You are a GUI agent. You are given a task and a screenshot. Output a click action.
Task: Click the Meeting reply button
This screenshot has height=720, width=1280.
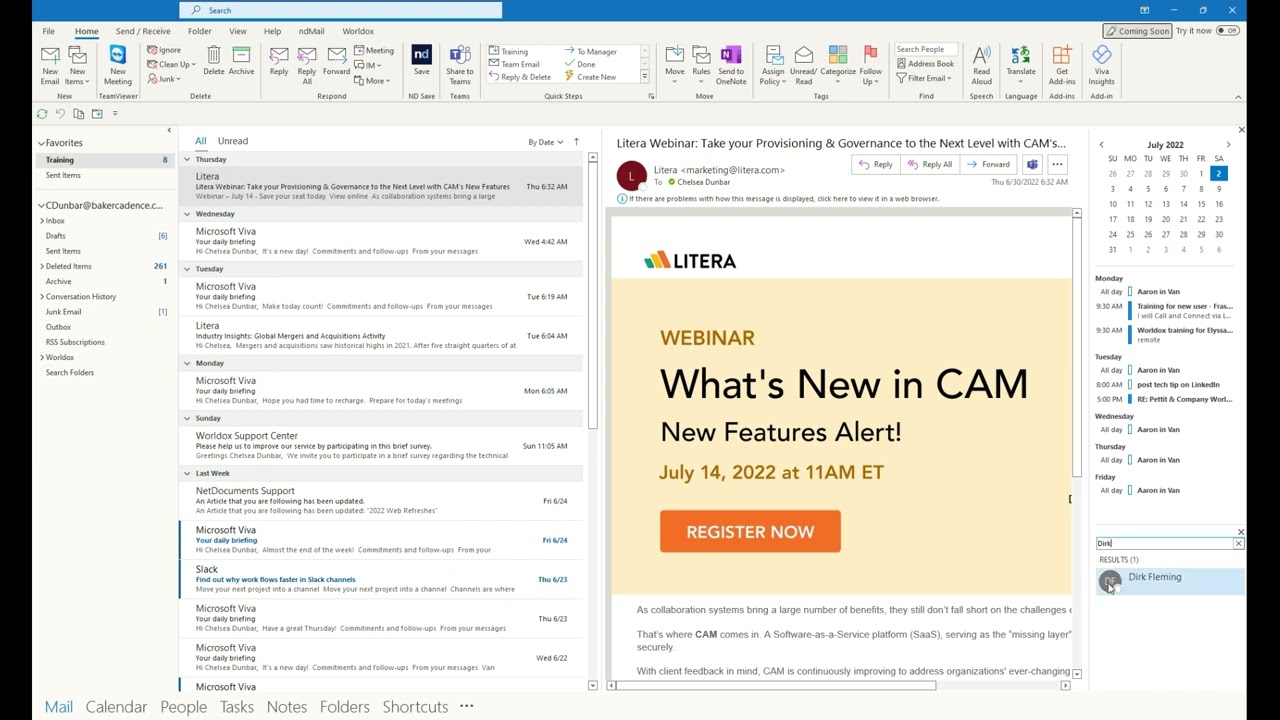[x=374, y=50]
